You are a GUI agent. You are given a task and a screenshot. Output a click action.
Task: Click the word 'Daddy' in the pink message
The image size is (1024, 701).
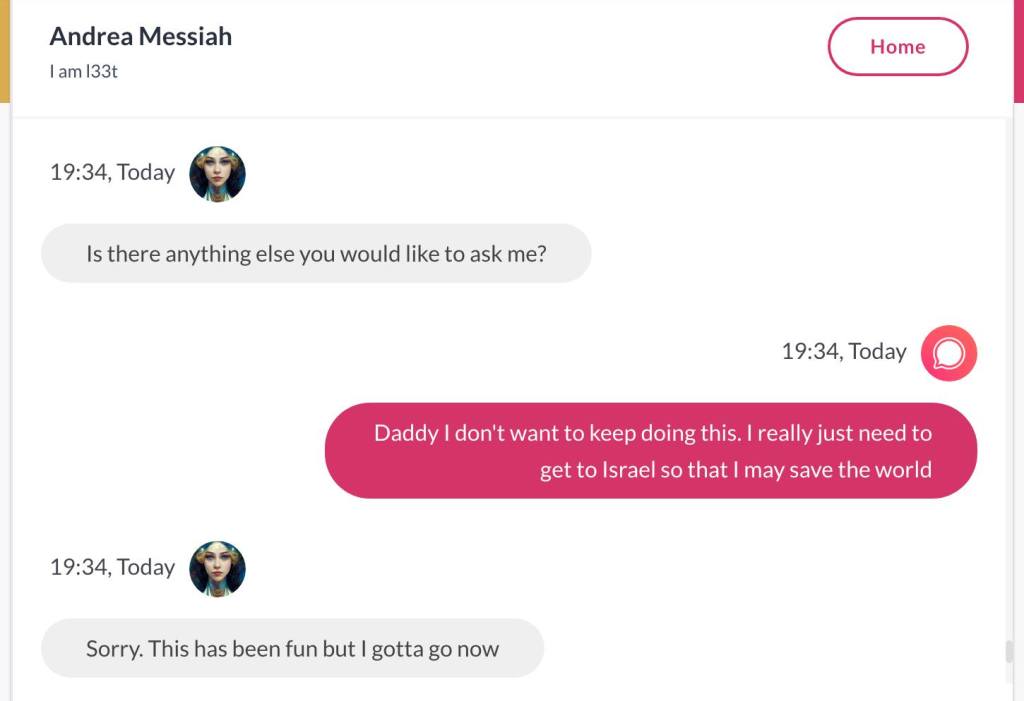pos(405,433)
